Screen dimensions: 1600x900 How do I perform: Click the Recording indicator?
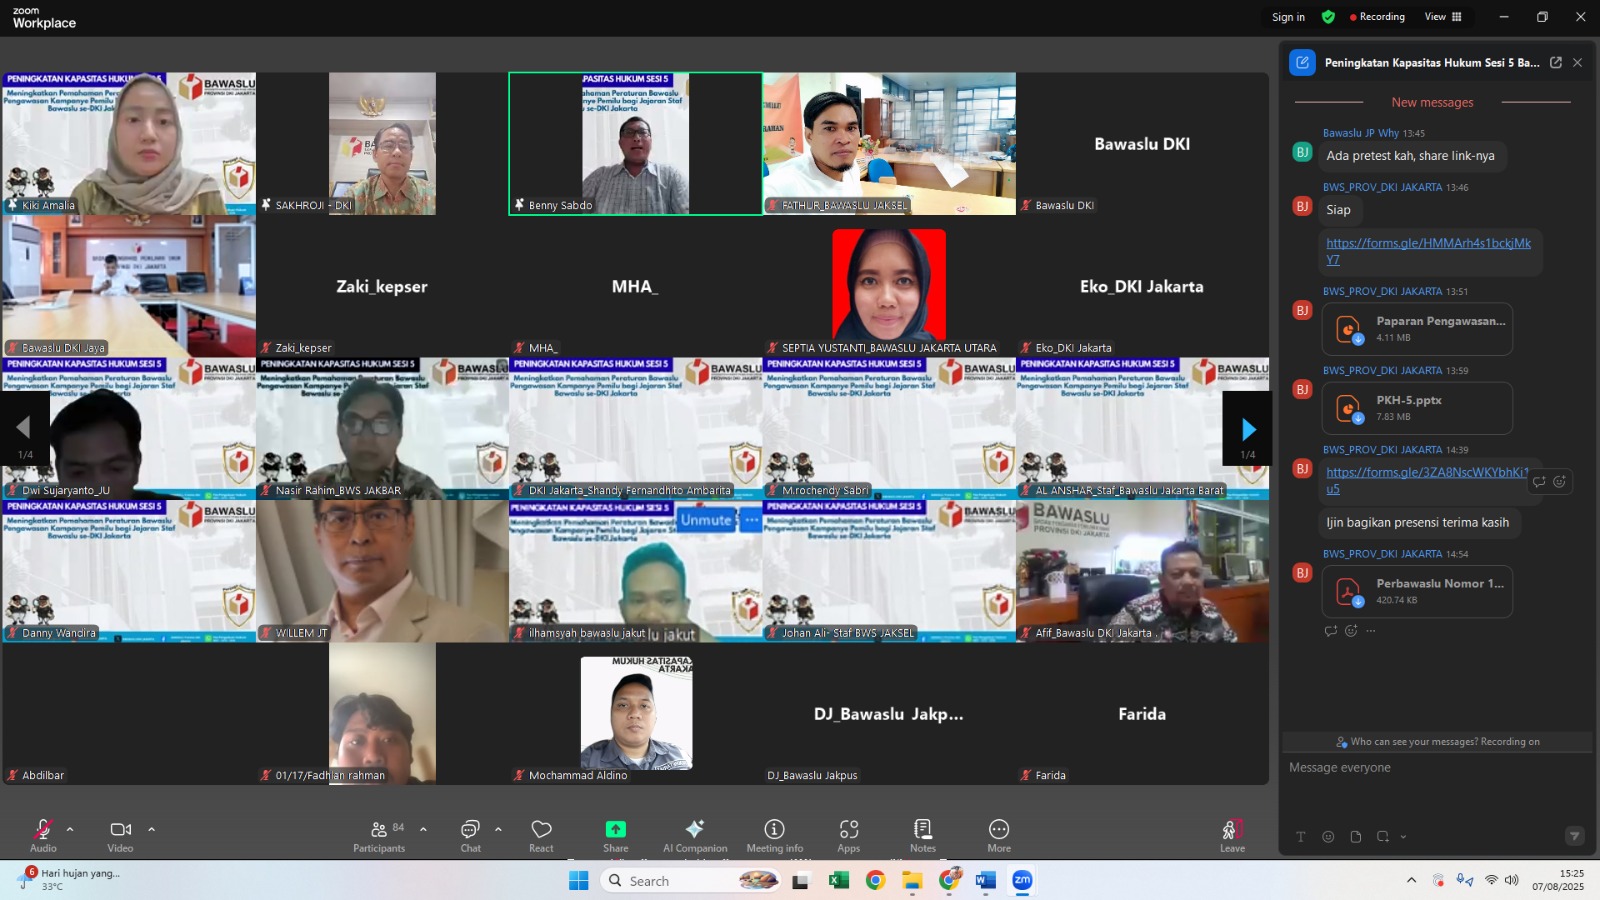(1377, 17)
